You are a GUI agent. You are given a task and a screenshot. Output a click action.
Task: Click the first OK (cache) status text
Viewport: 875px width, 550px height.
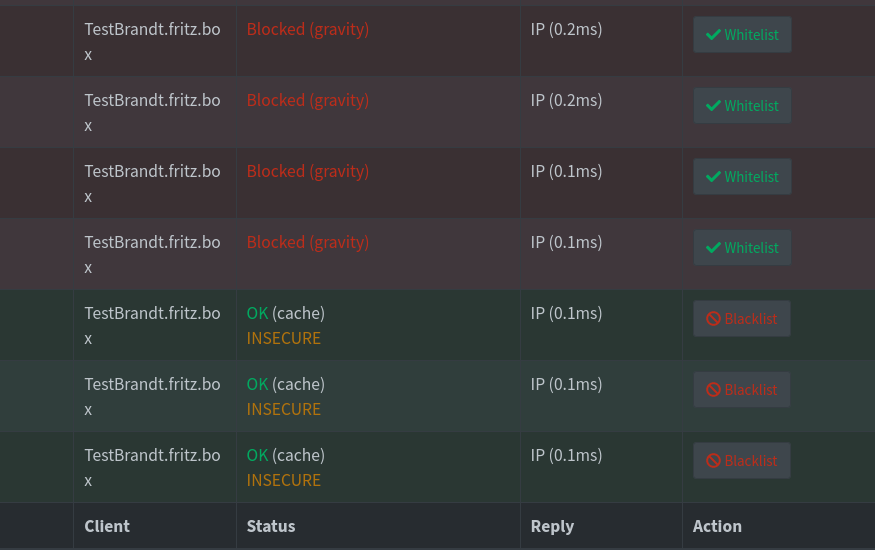pyautogui.click(x=286, y=313)
